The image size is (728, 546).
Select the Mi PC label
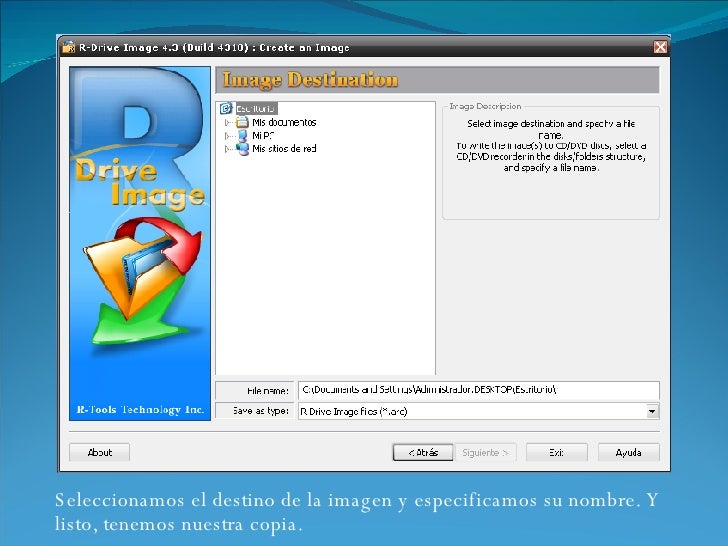tap(263, 136)
